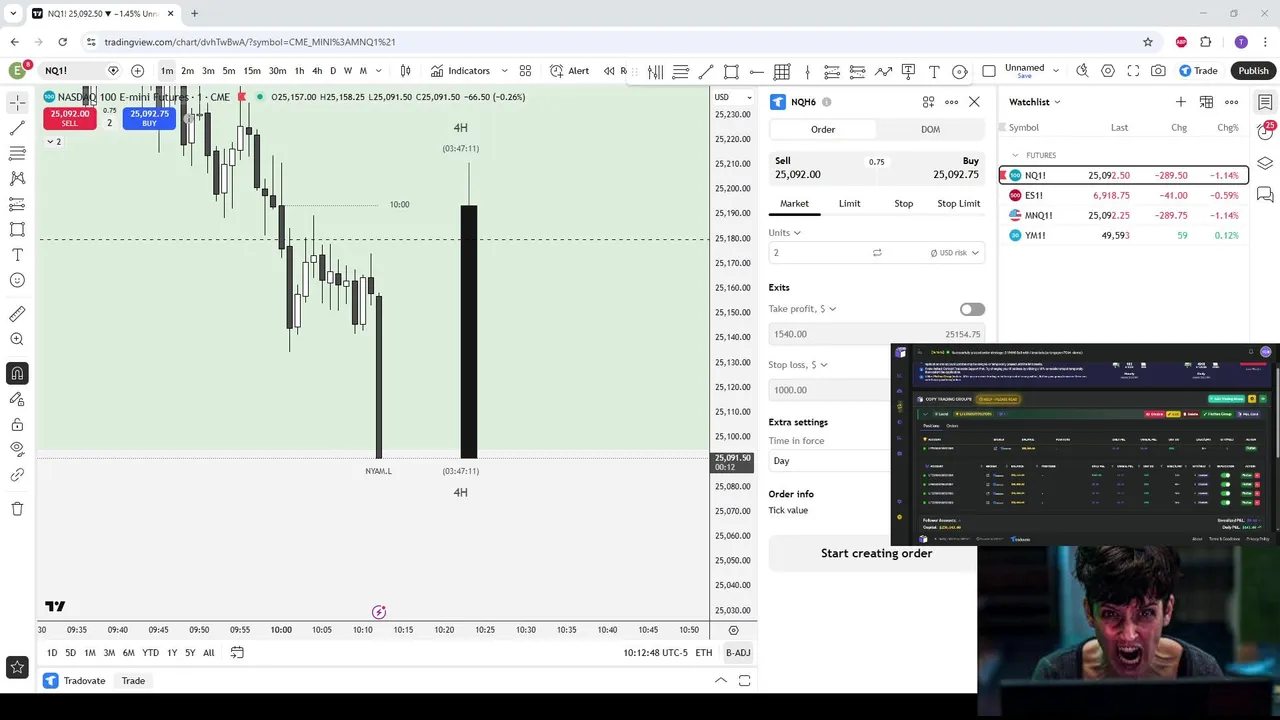Collapse the indicator legend chevron showing 2
This screenshot has height=720, width=1280.
click(x=54, y=142)
